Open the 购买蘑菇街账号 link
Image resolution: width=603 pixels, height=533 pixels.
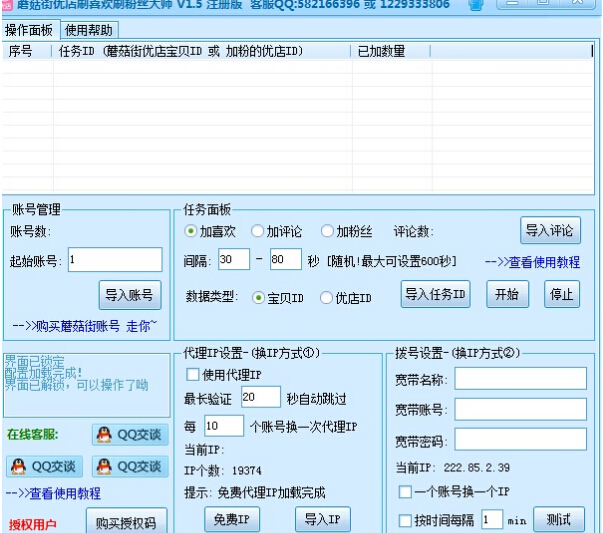tap(84, 326)
